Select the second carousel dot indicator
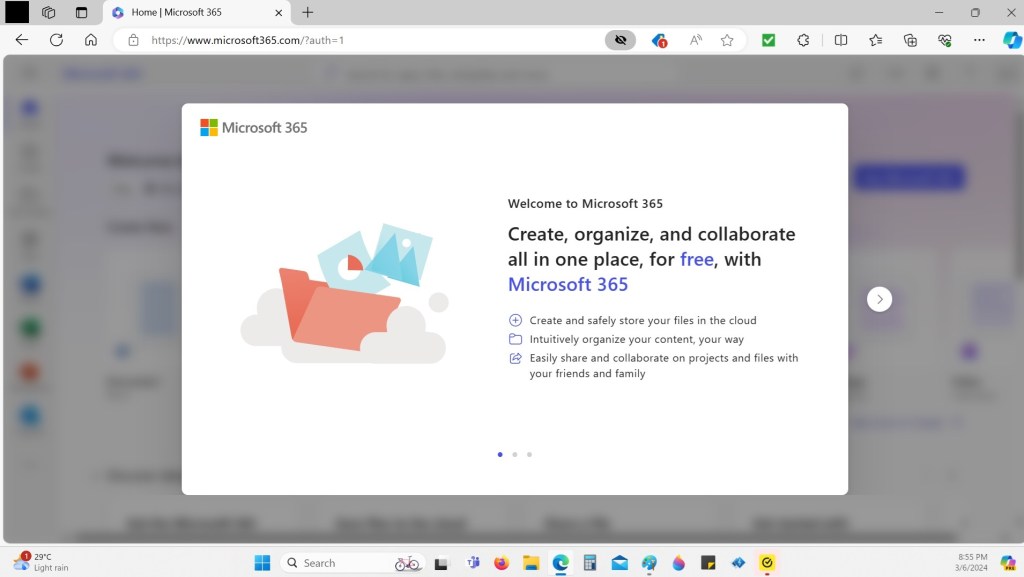Screen dimensions: 1024x577 514,454
